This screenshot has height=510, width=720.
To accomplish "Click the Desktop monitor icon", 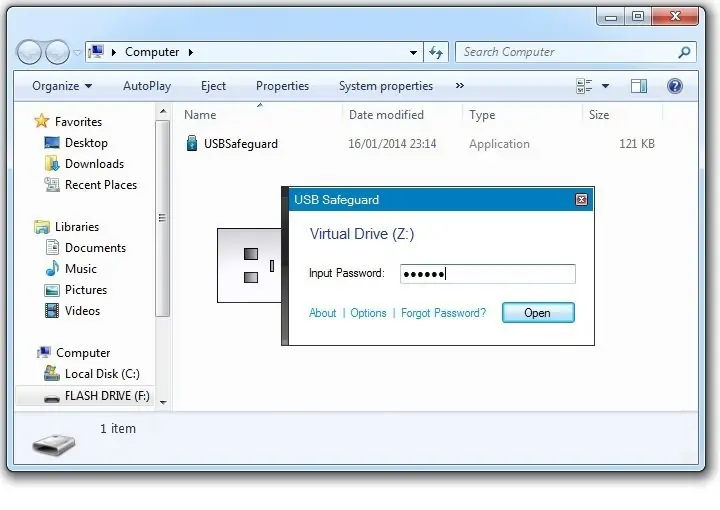I will (52, 142).
